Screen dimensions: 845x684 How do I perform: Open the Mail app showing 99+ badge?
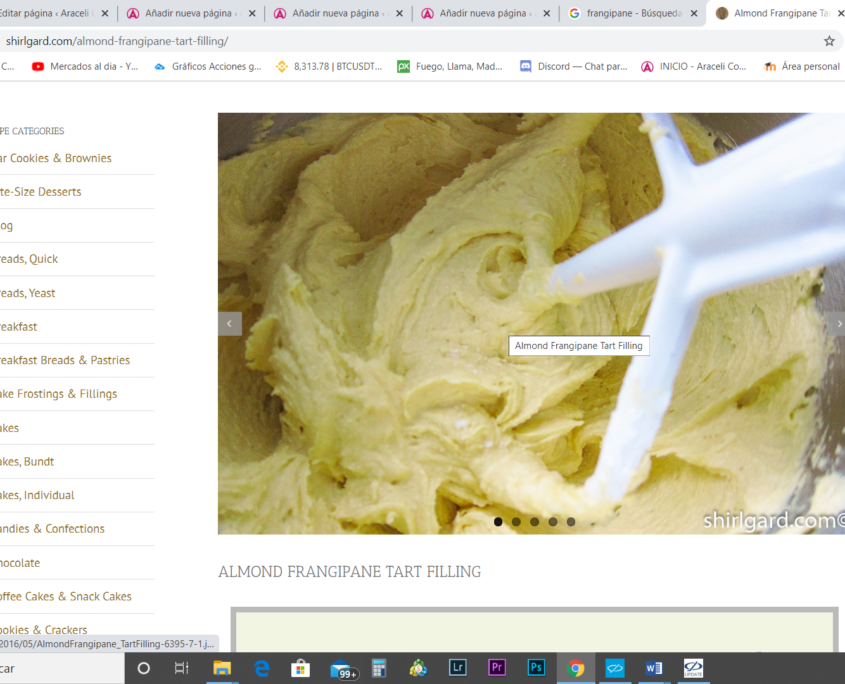(343, 669)
